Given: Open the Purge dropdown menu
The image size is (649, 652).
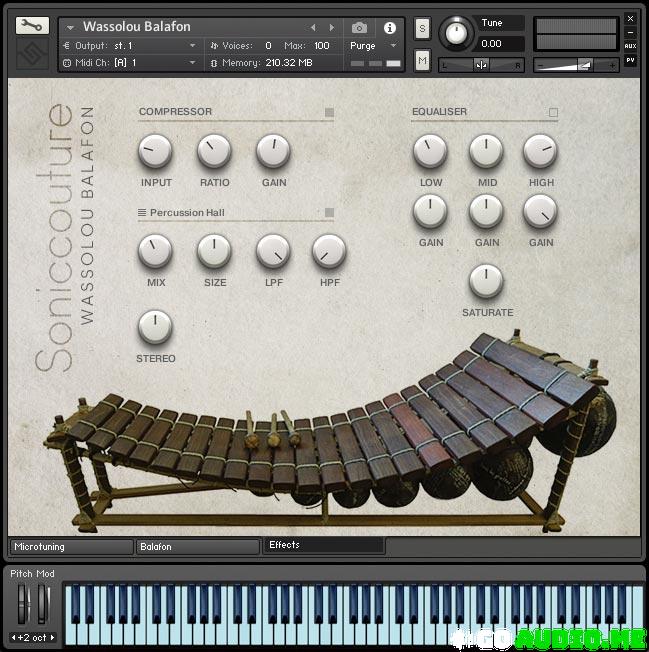Looking at the screenshot, I should [x=373, y=46].
